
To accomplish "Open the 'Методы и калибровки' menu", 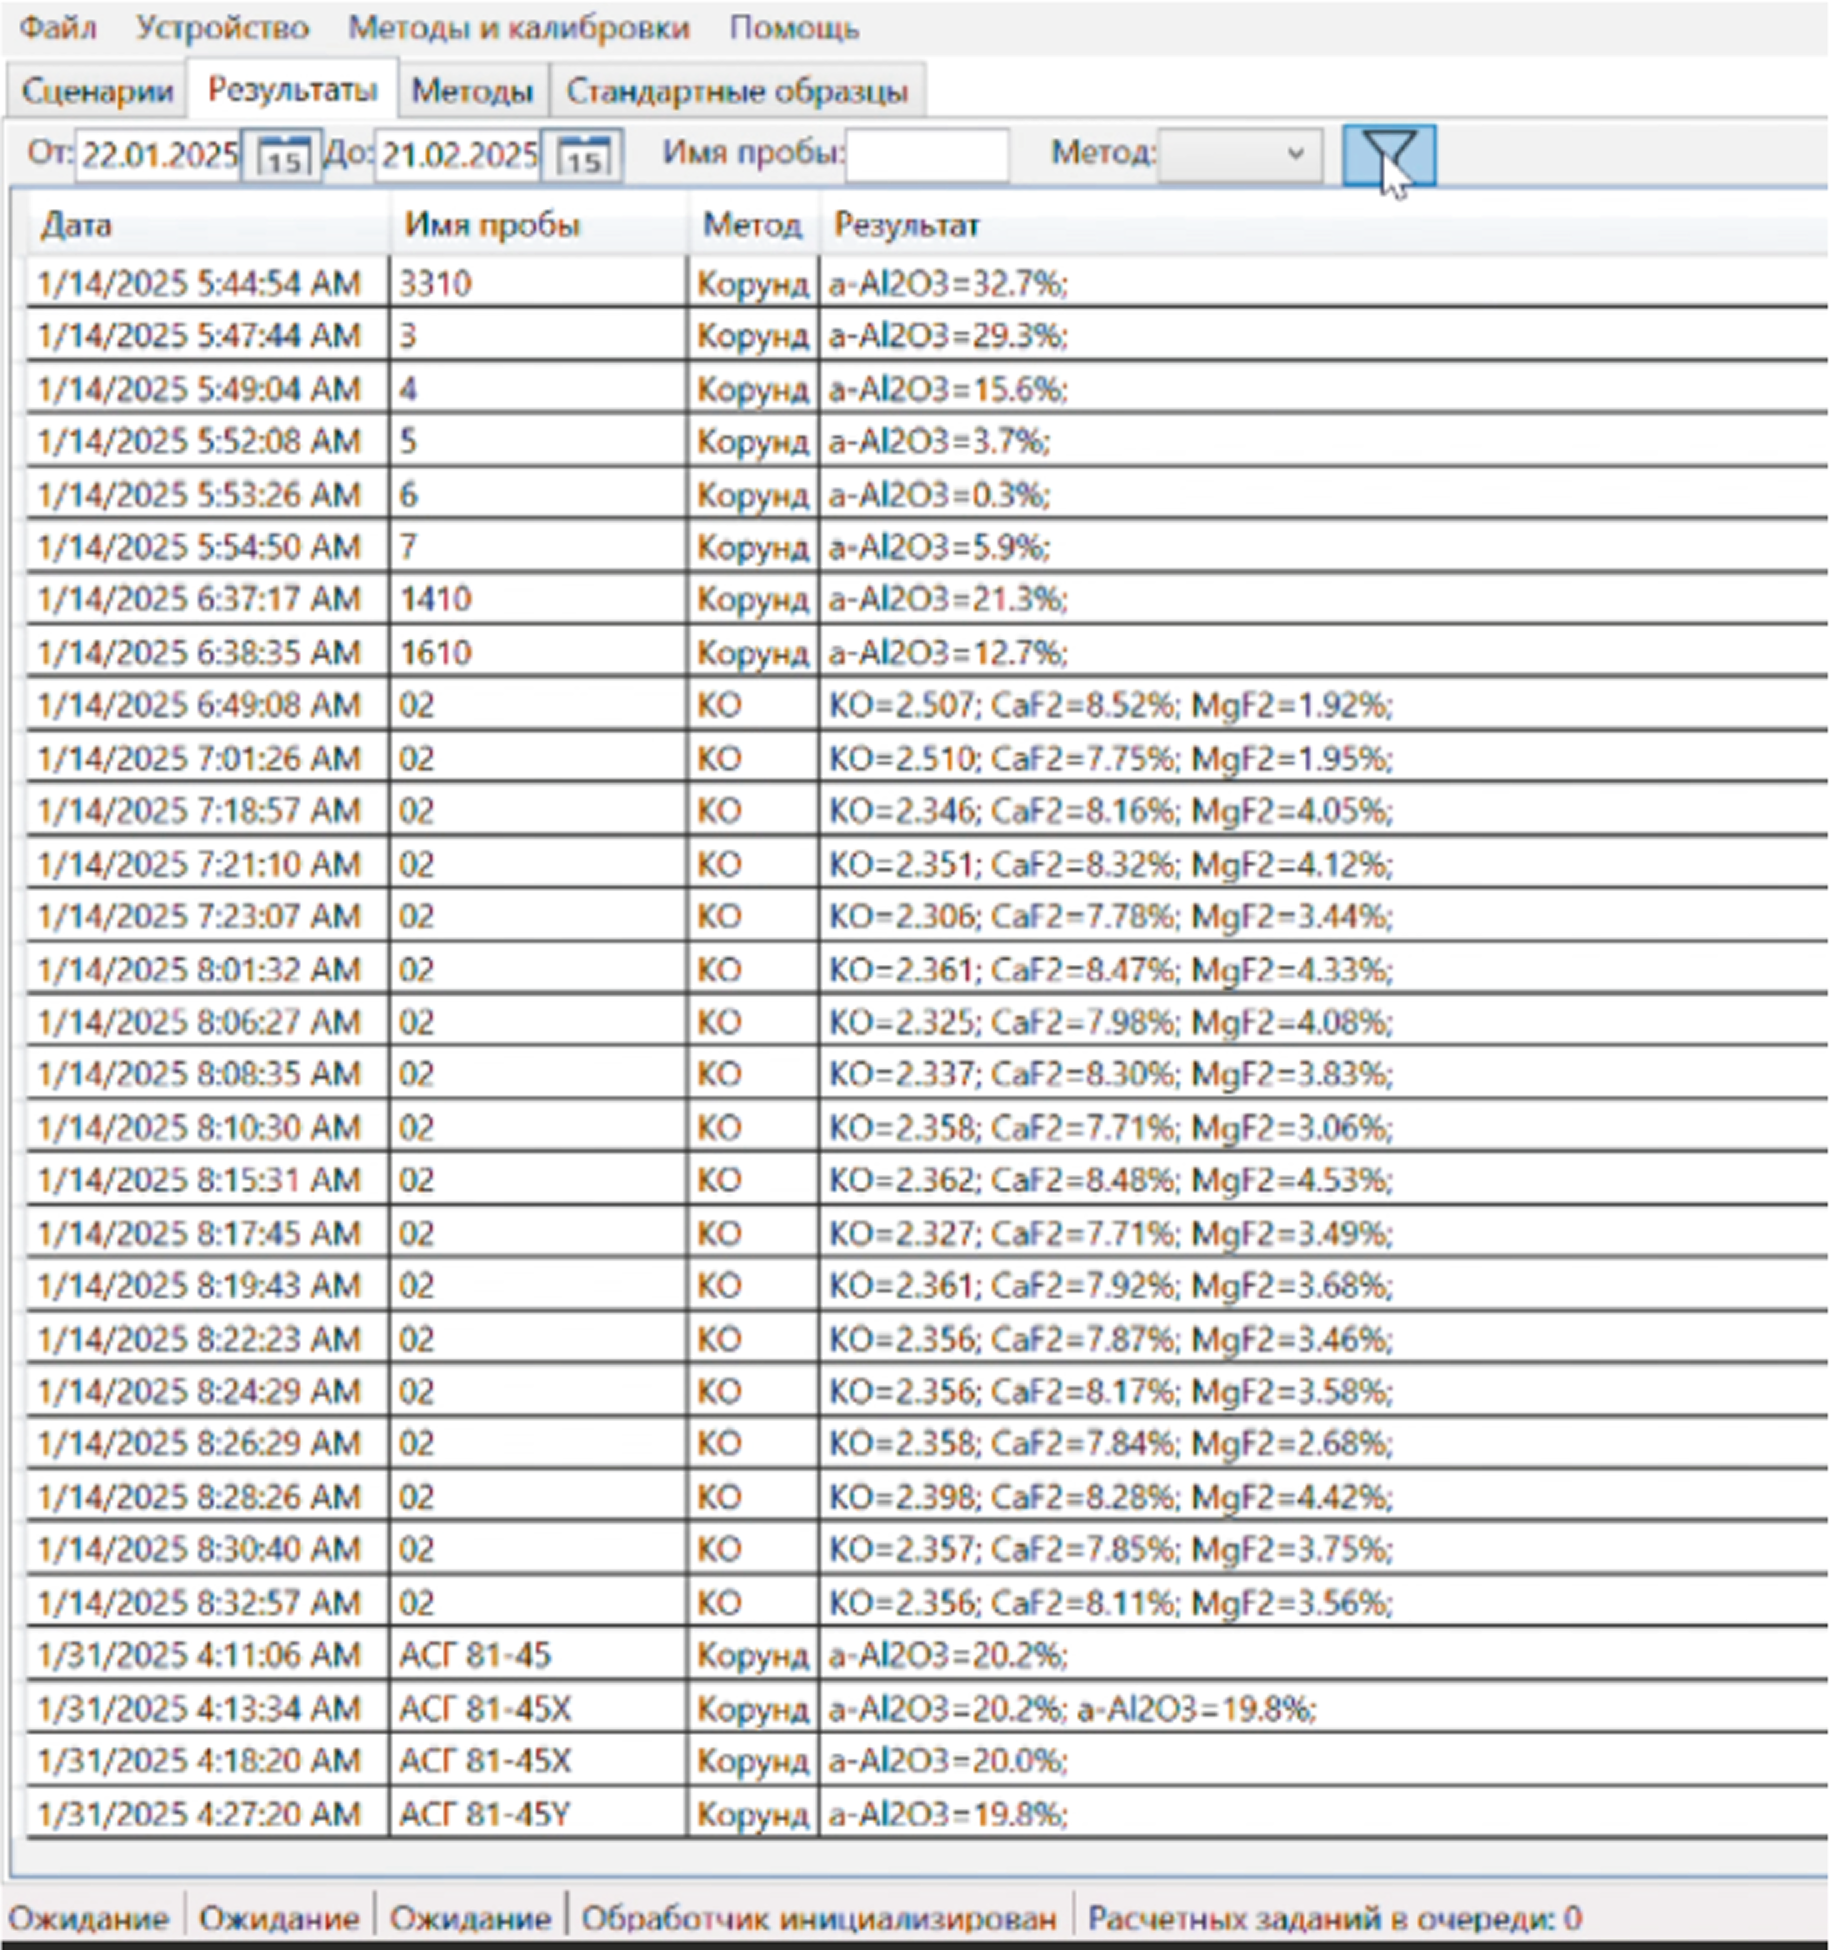I will (518, 28).
